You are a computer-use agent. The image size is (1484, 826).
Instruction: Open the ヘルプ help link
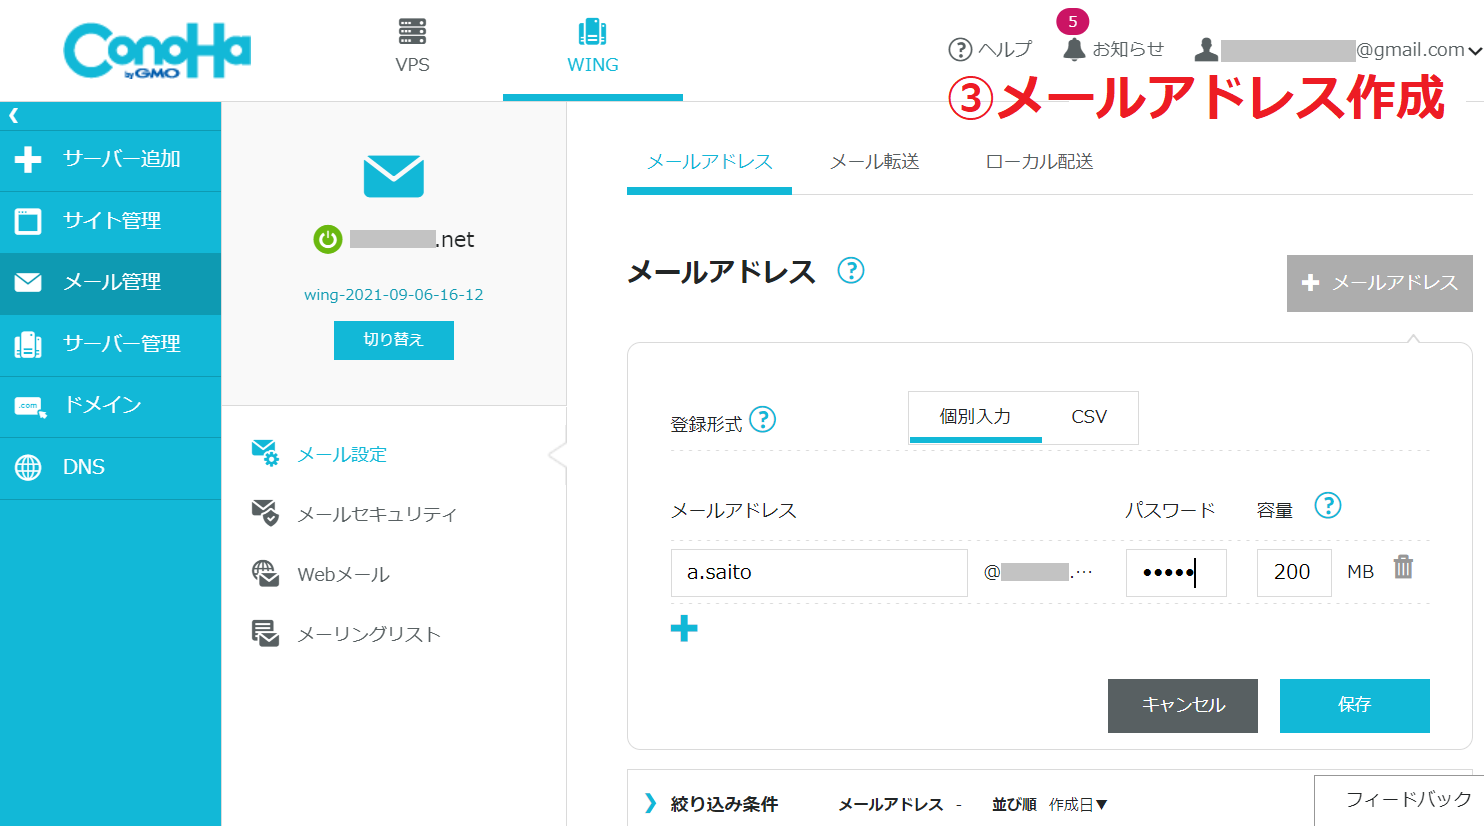point(990,49)
